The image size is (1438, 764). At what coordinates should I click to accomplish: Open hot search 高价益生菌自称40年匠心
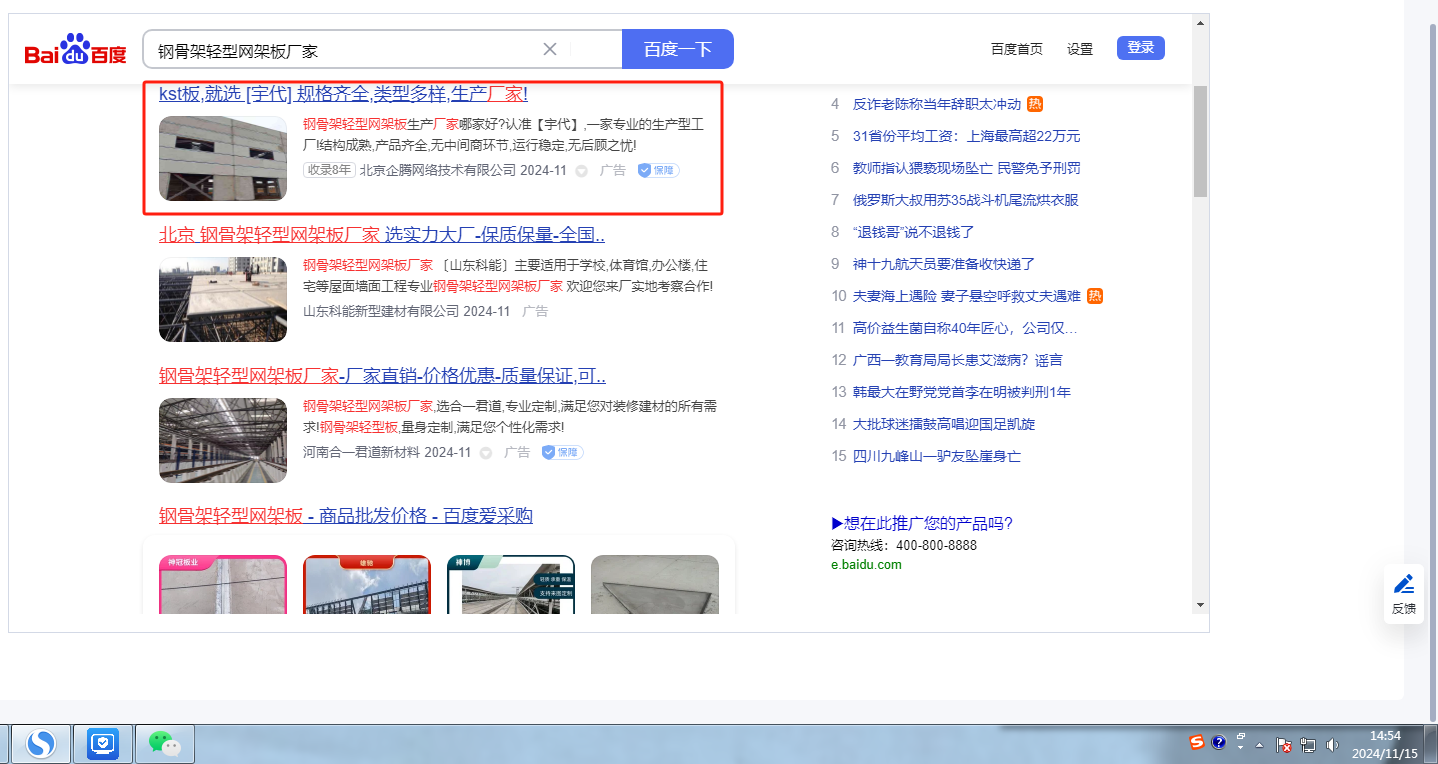965,328
